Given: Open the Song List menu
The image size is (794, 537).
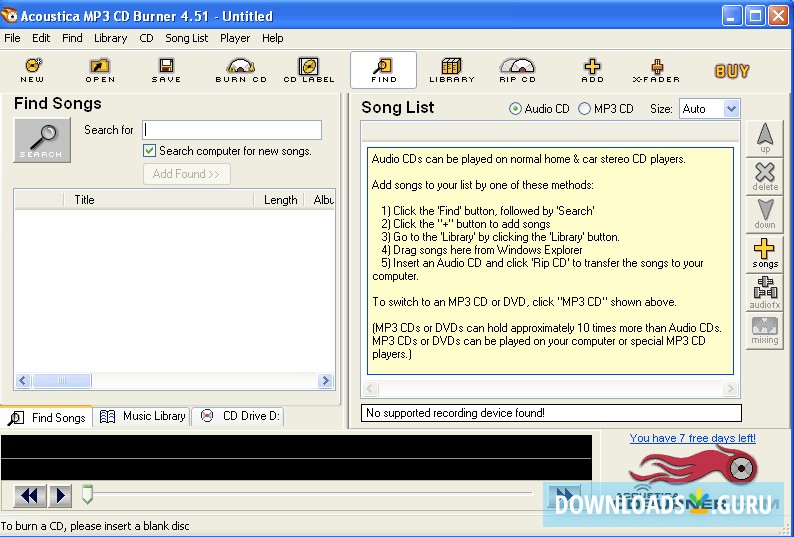Looking at the screenshot, I should (x=186, y=38).
